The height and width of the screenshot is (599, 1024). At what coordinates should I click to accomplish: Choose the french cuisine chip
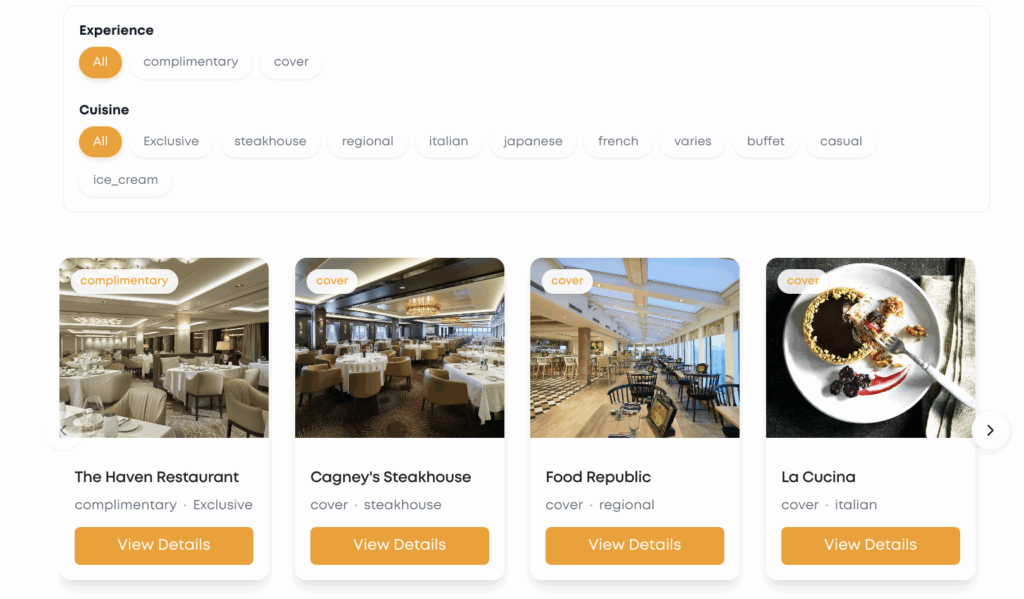pyautogui.click(x=618, y=142)
